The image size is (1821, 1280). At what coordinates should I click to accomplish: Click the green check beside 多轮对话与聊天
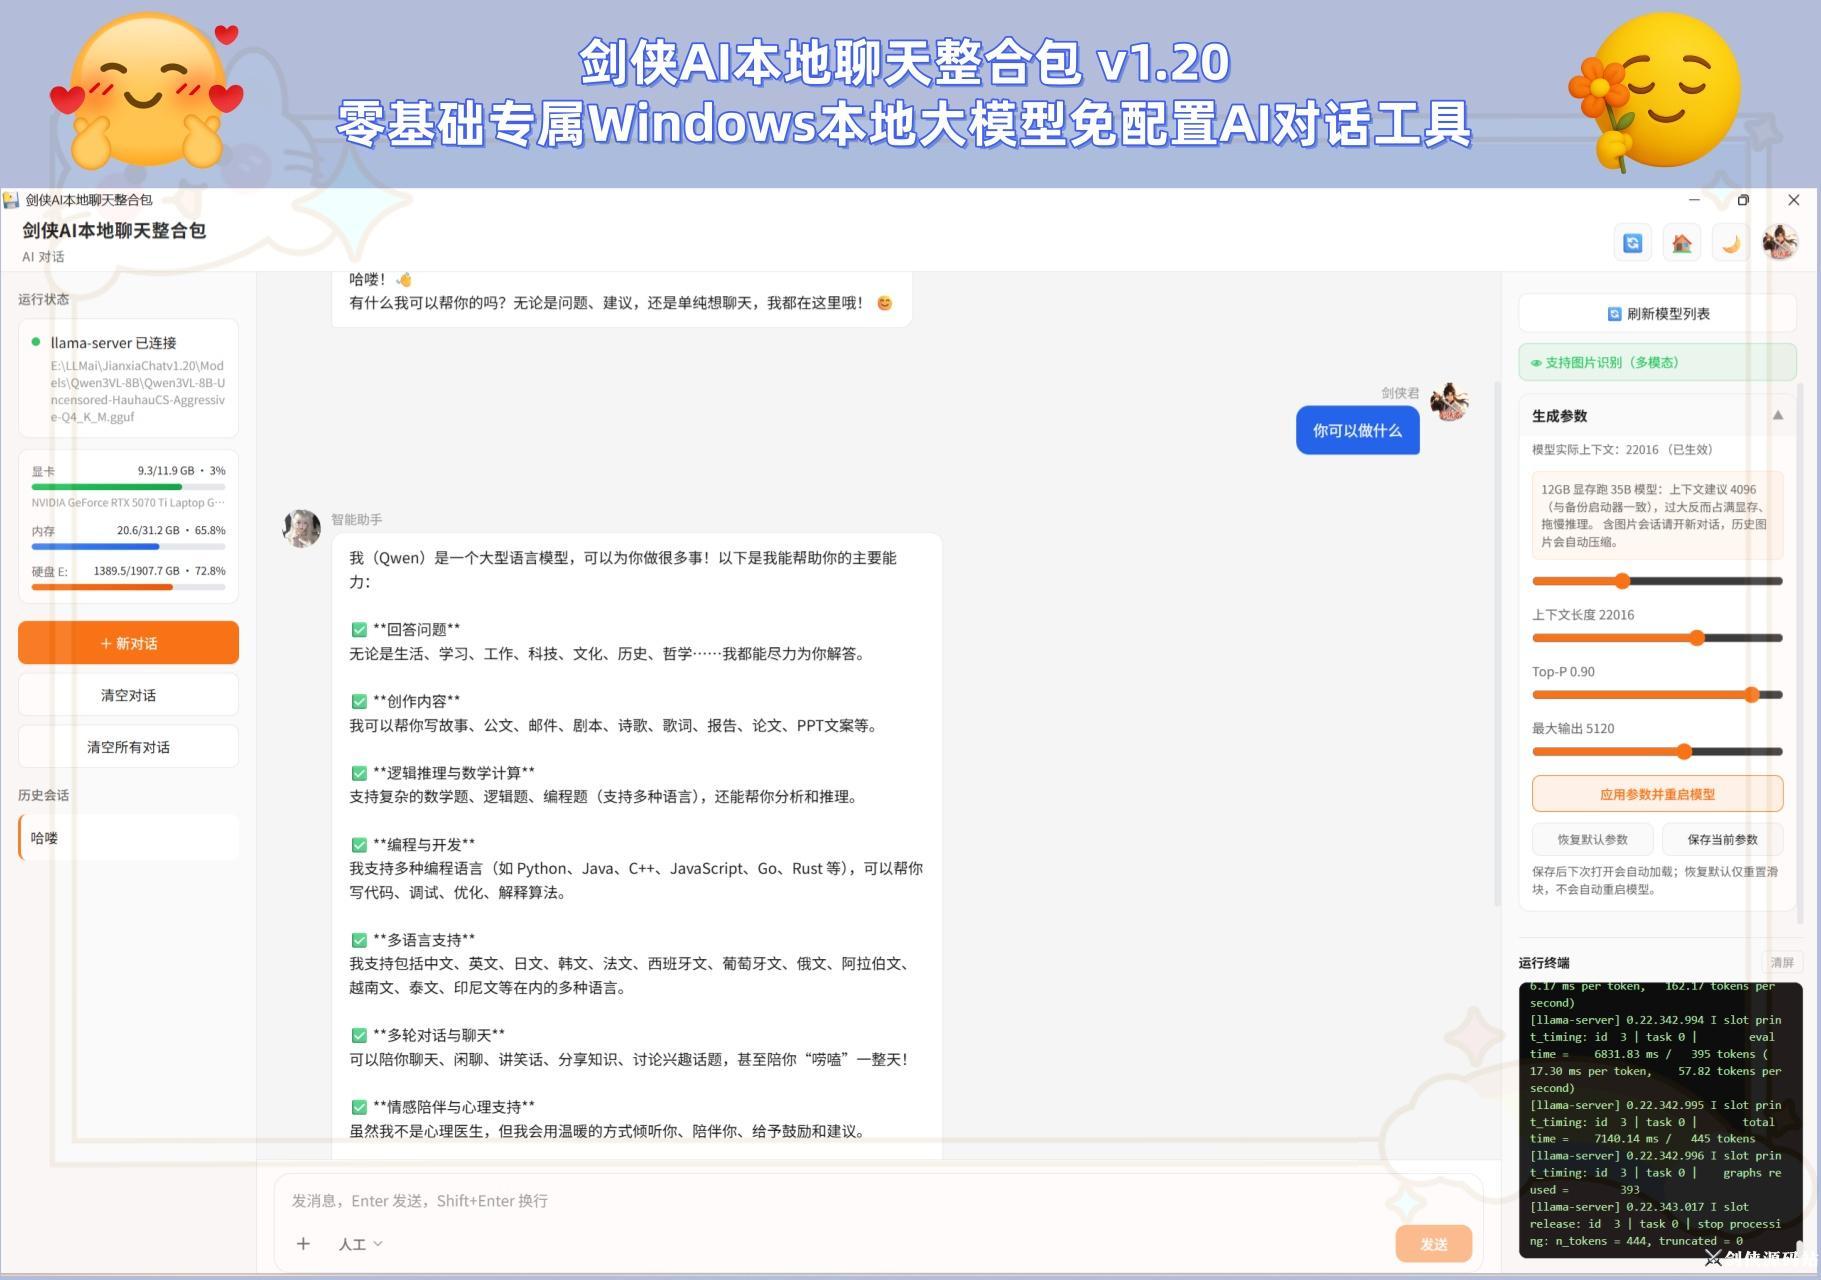(x=359, y=1035)
